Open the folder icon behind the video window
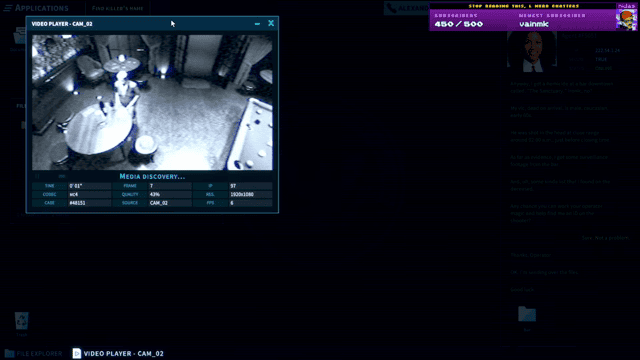 19,36
